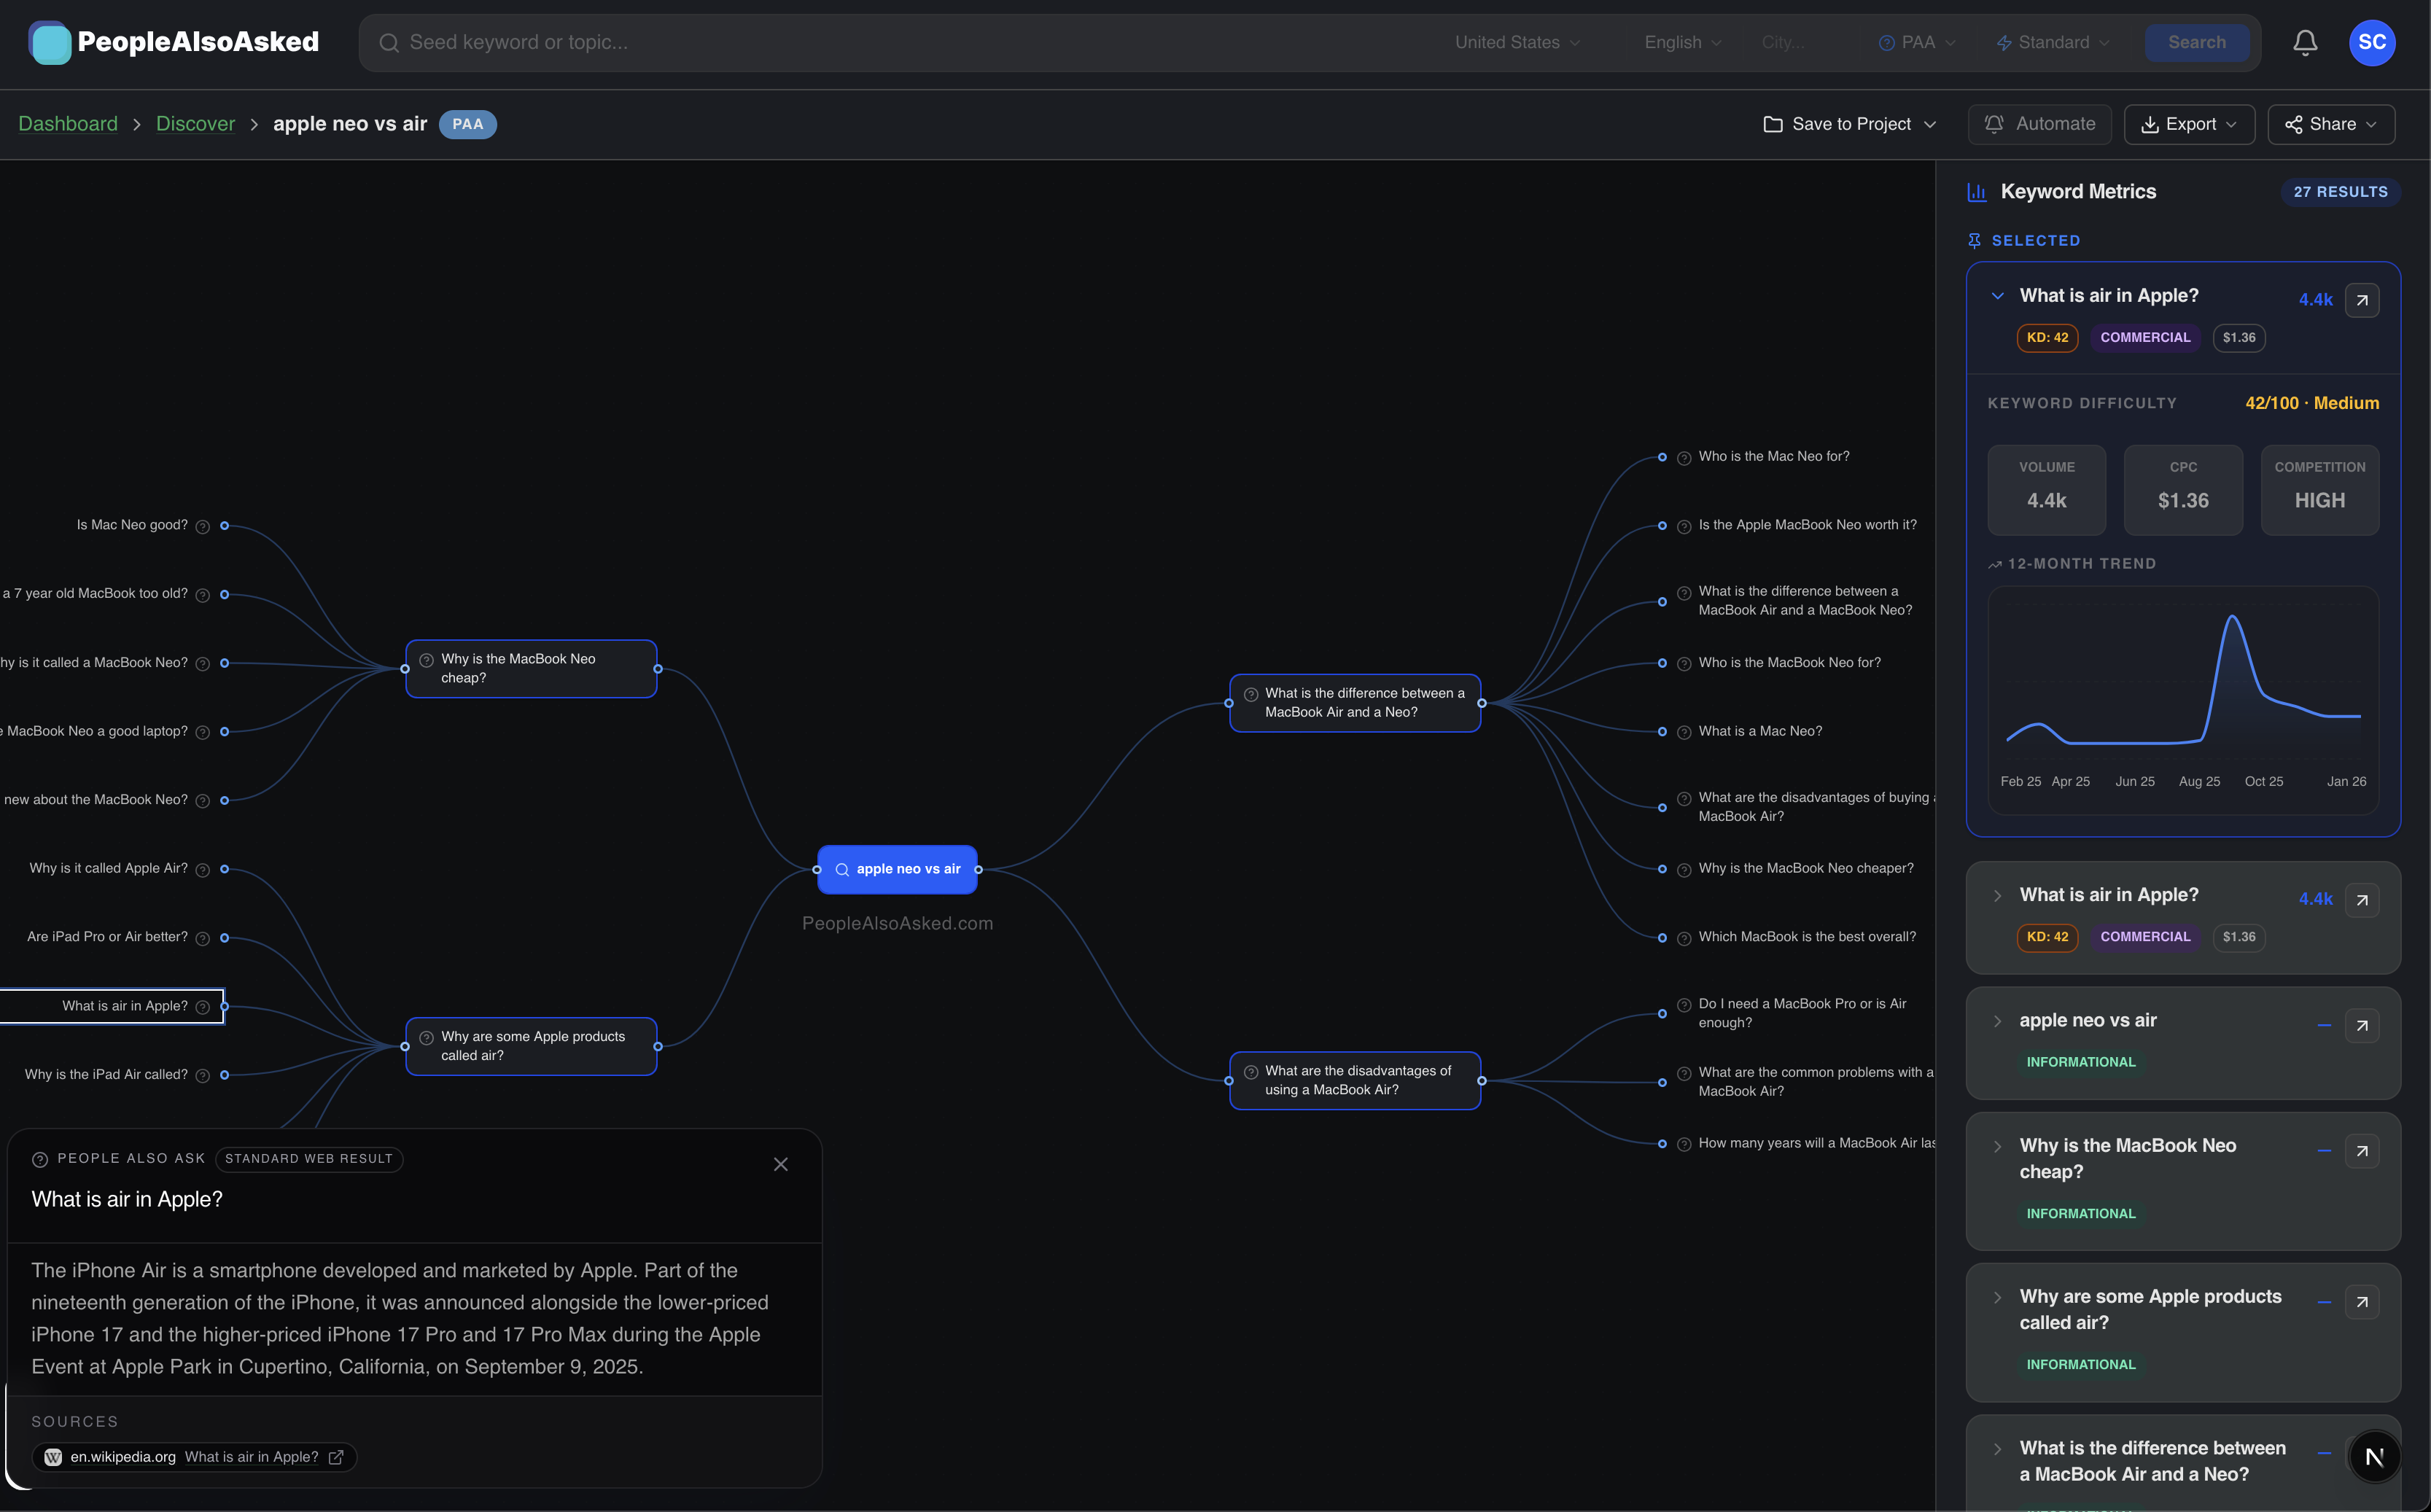The image size is (2431, 1512).
Task: Go to Discover breadcrumb
Action: [195, 124]
